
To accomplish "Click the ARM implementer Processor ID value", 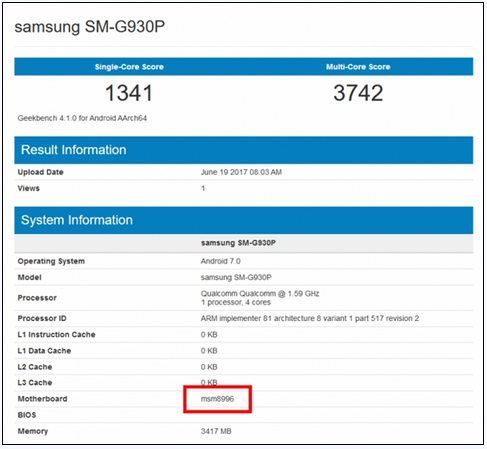I will [310, 318].
